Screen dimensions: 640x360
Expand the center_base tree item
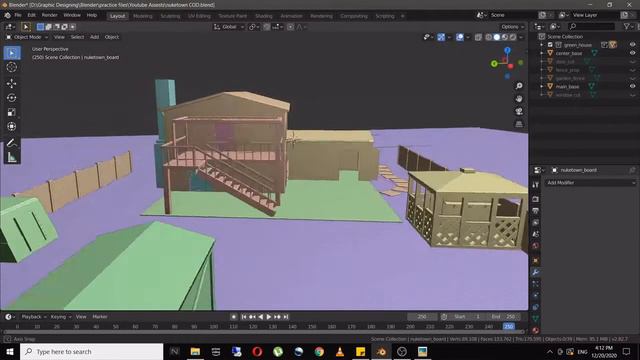pyautogui.click(x=542, y=53)
